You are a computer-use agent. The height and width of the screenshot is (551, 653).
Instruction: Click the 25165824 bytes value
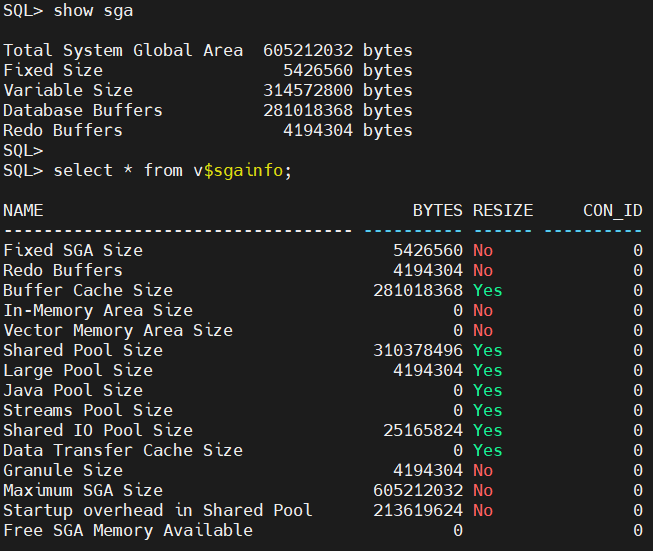tap(423, 430)
